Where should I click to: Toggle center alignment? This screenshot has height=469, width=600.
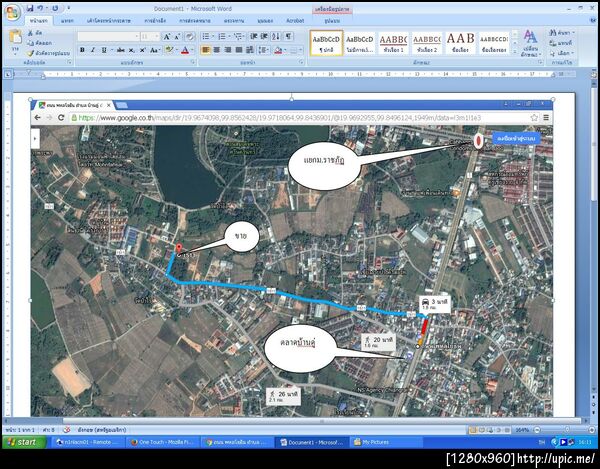217,50
